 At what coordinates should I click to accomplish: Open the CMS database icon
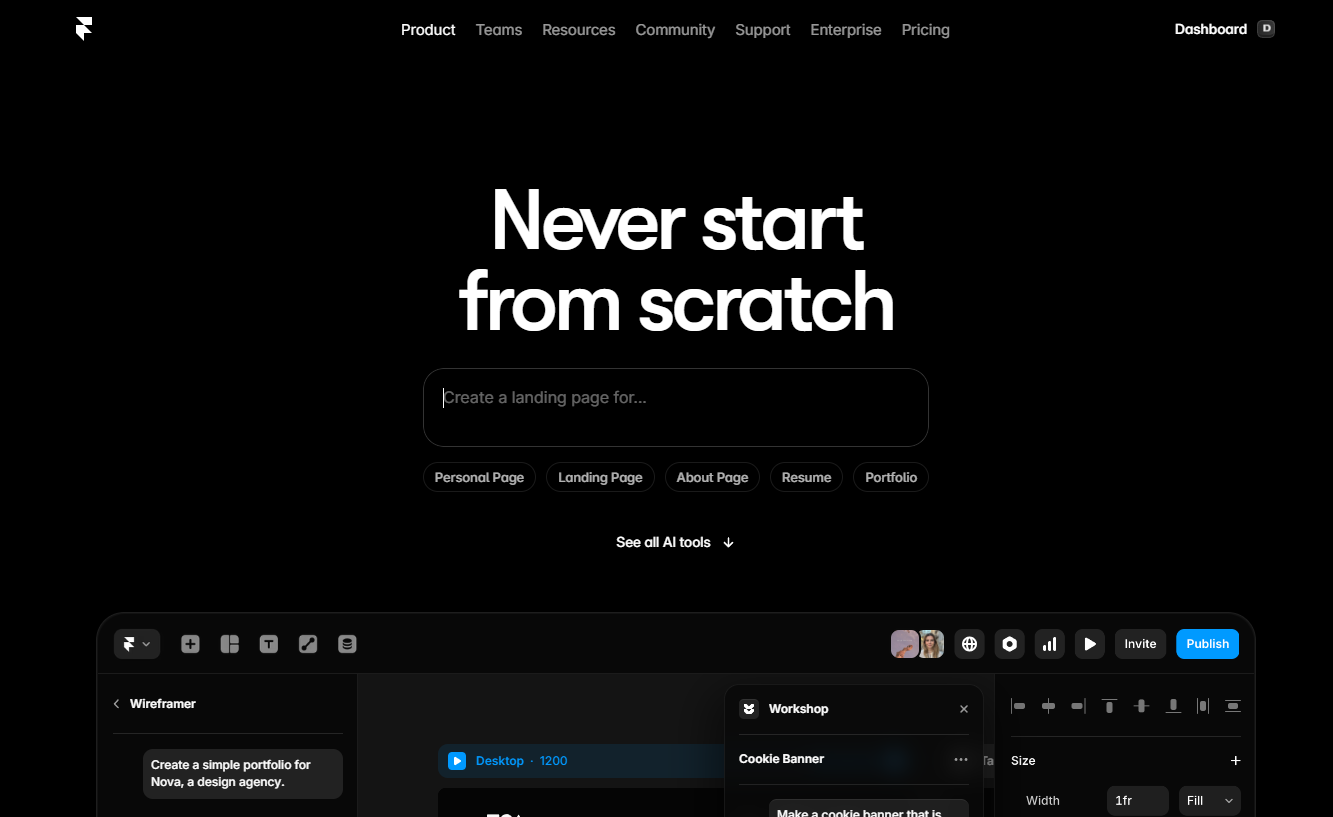[x=347, y=644]
